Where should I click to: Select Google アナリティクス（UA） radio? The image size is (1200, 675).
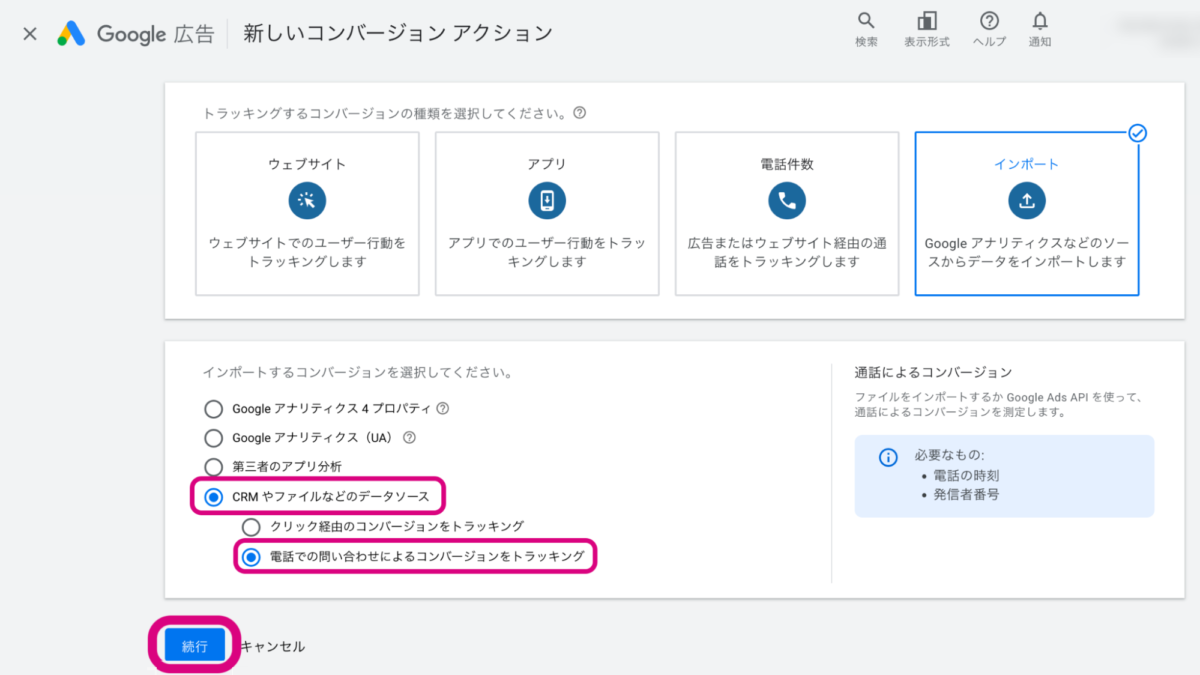click(213, 438)
